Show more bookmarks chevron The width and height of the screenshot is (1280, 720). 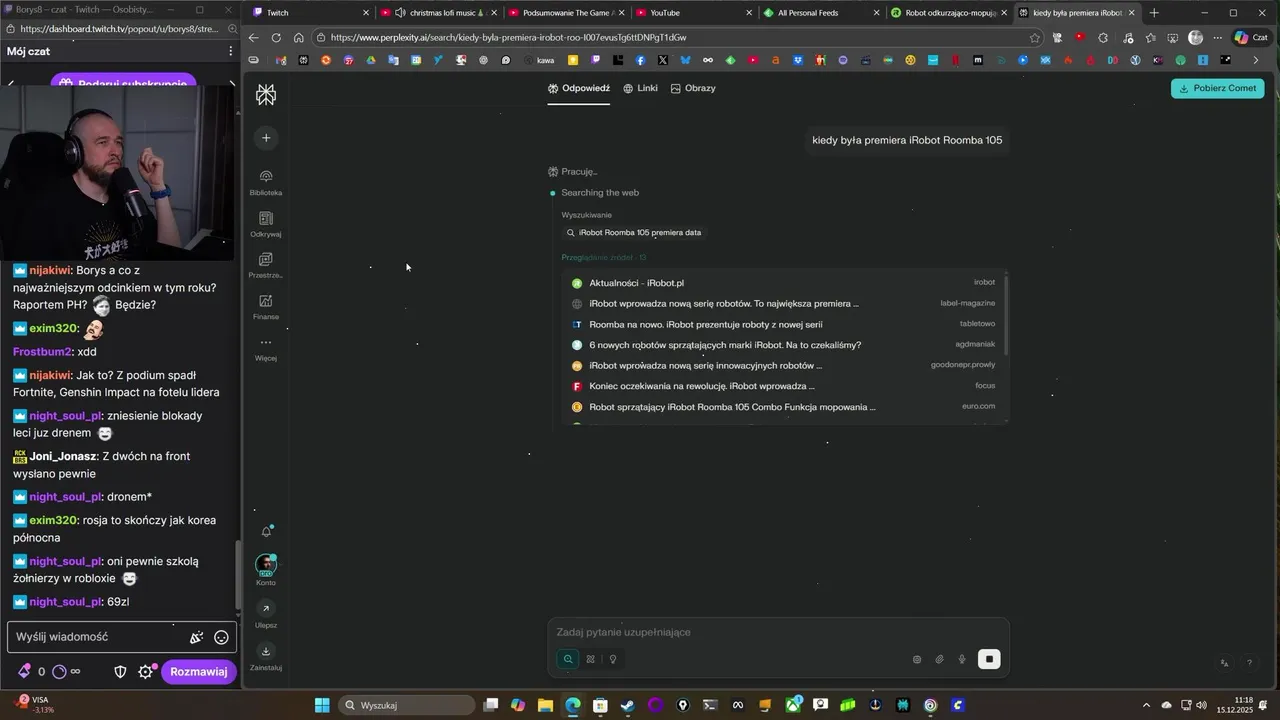(x=1256, y=60)
